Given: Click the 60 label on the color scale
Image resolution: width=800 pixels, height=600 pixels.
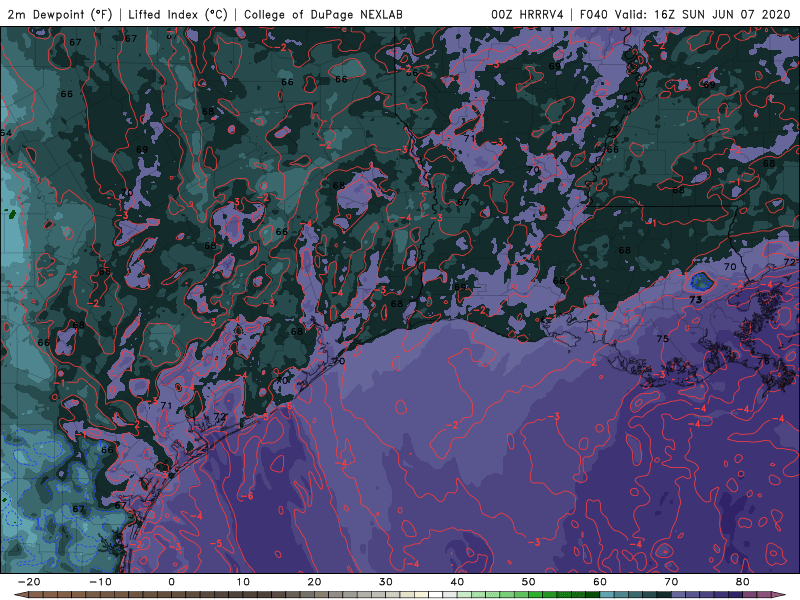Looking at the screenshot, I should point(600,582).
